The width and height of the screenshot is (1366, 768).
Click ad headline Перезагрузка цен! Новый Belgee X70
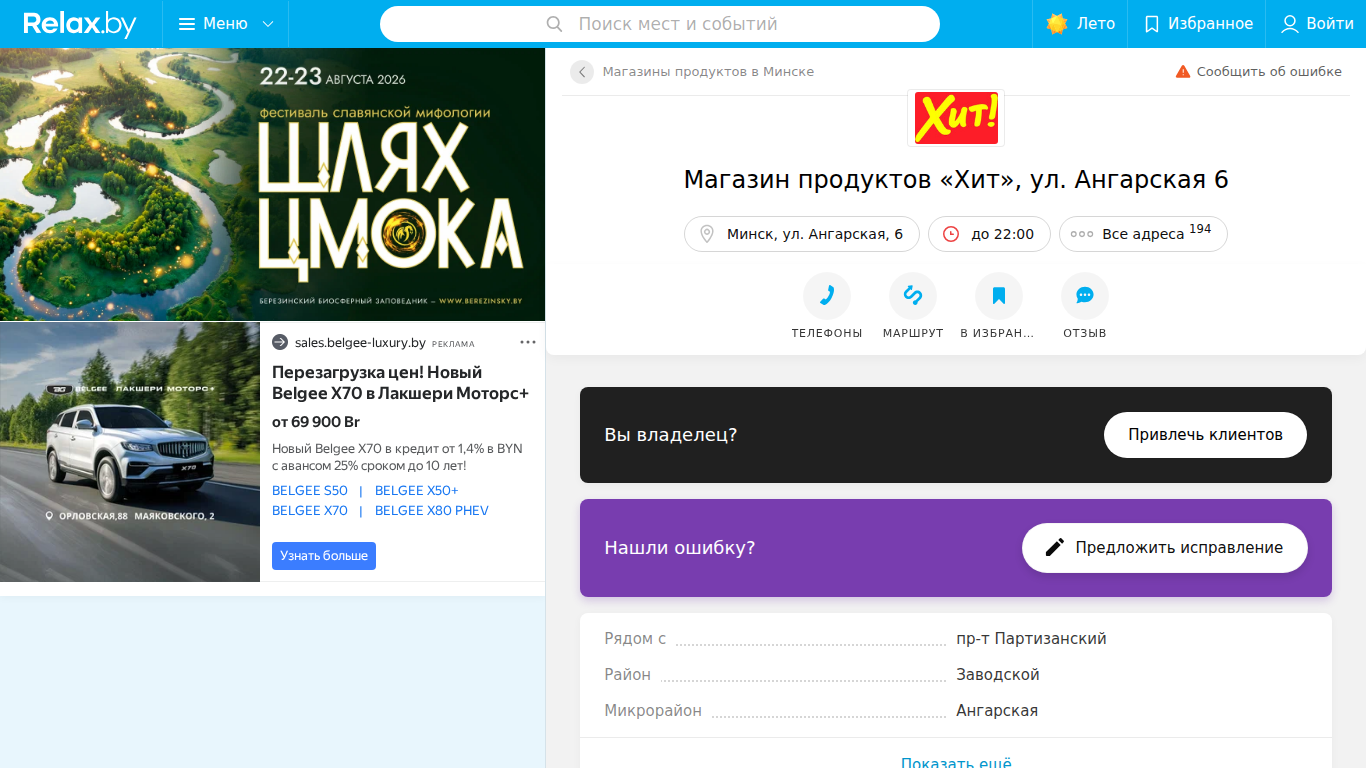pyautogui.click(x=400, y=383)
